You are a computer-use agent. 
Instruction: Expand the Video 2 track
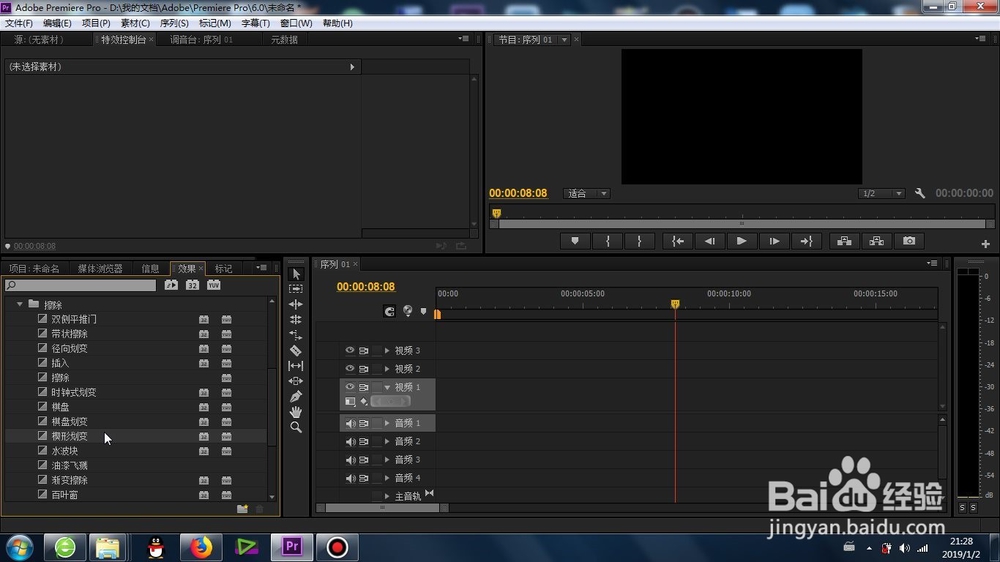[x=386, y=369]
